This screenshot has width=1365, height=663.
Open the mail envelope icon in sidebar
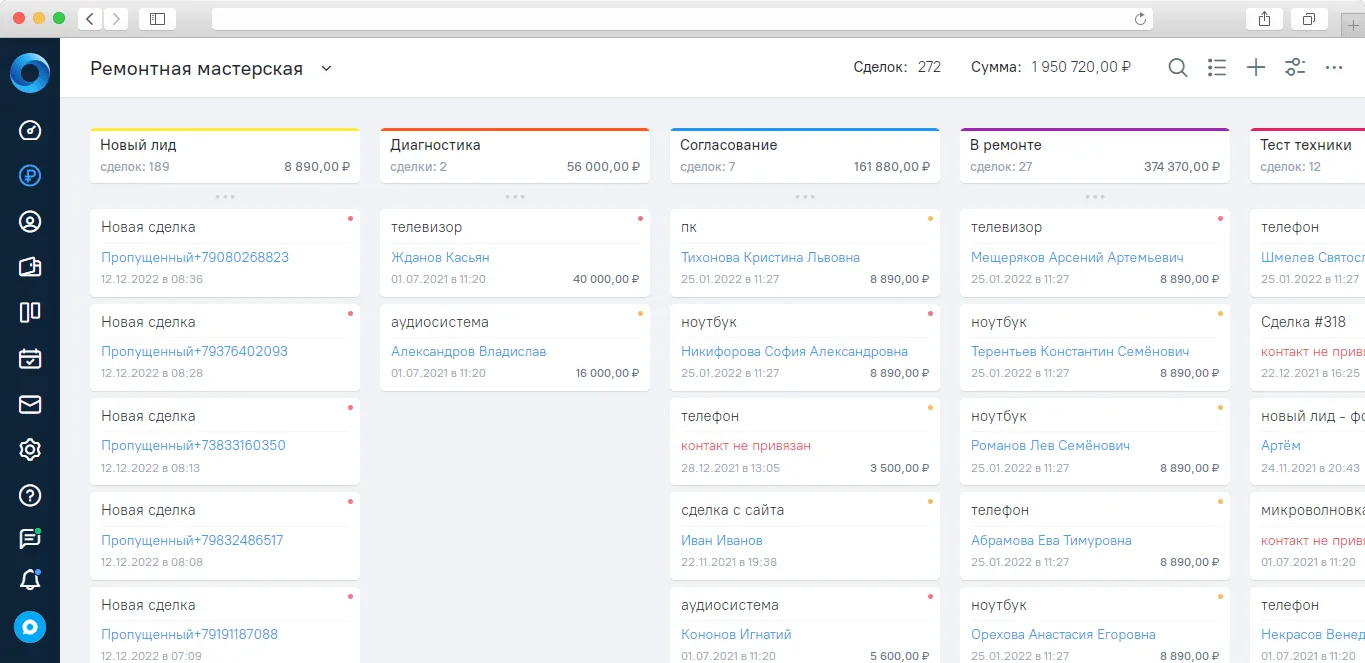tap(30, 404)
